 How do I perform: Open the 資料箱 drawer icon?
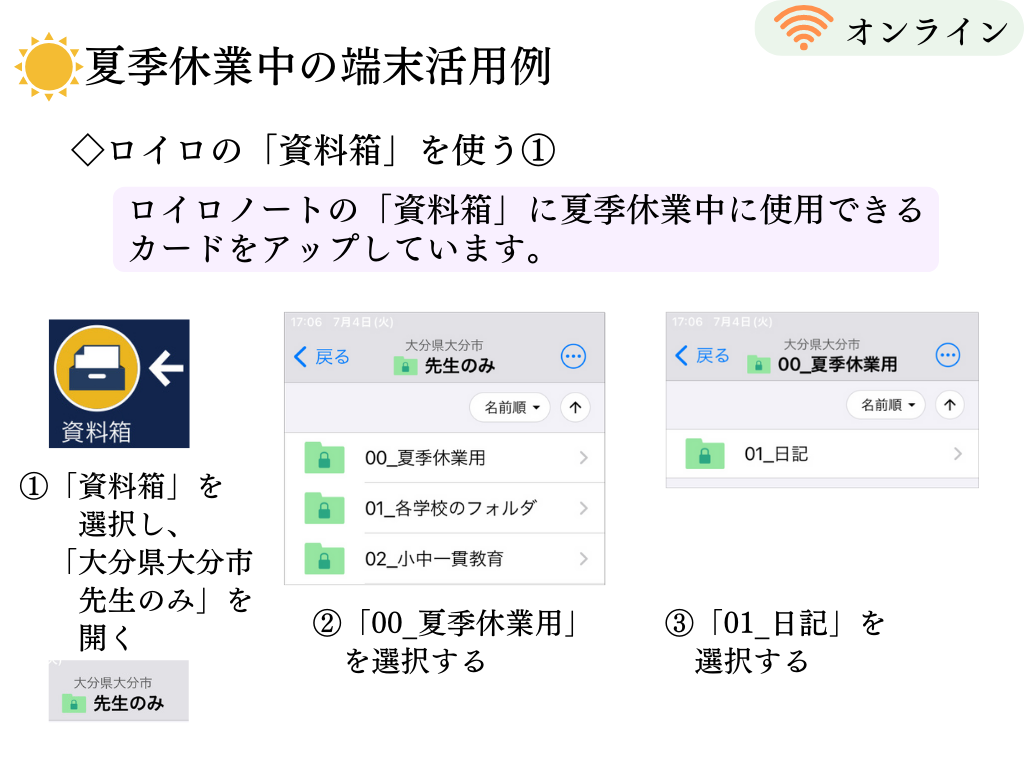[x=97, y=367]
